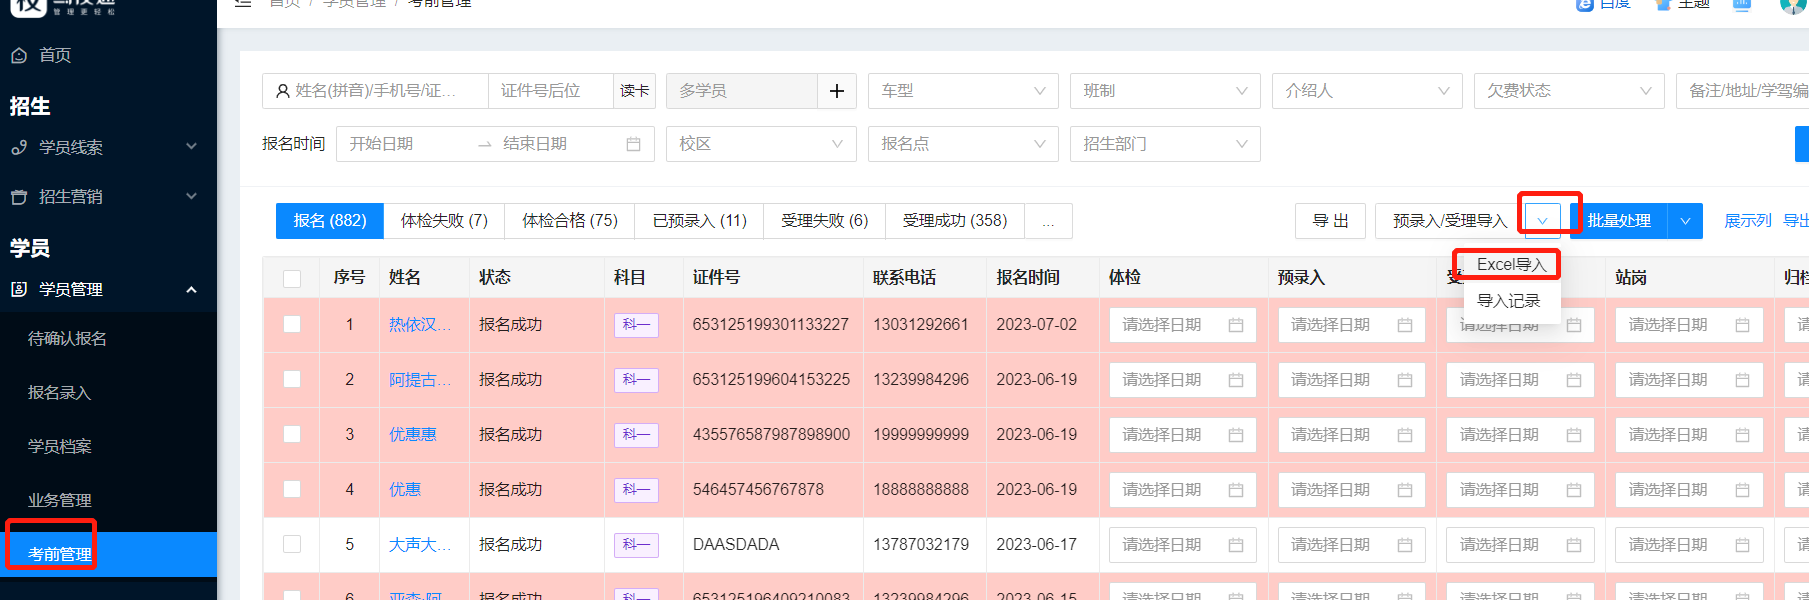Viewport: 1809px width, 600px height.
Task: Open the 招生部门 dropdown
Action: 1165,144
